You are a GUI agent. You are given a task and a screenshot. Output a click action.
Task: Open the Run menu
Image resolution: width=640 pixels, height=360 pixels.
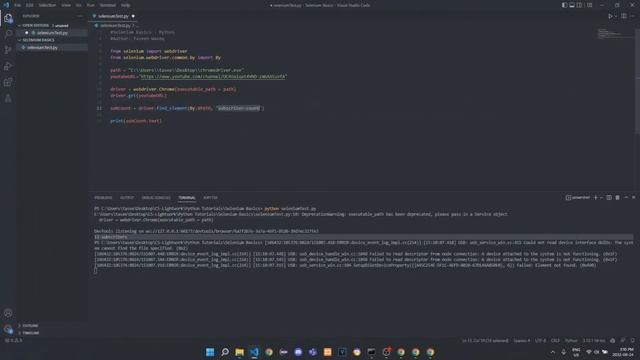91,5
